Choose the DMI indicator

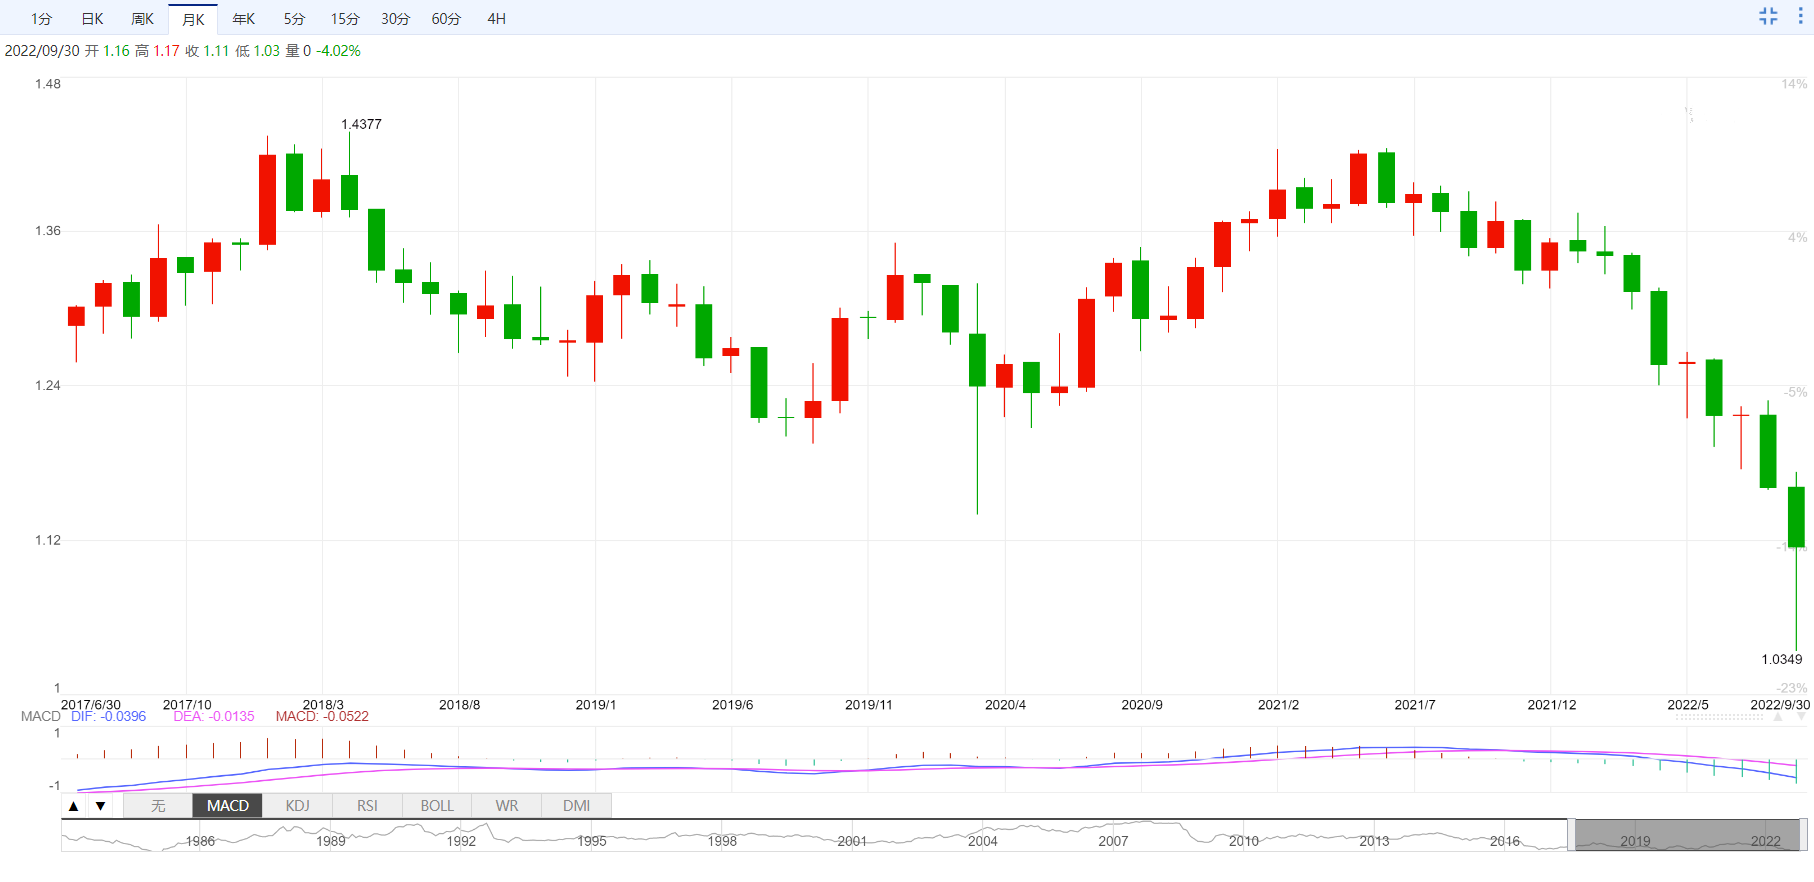[576, 806]
